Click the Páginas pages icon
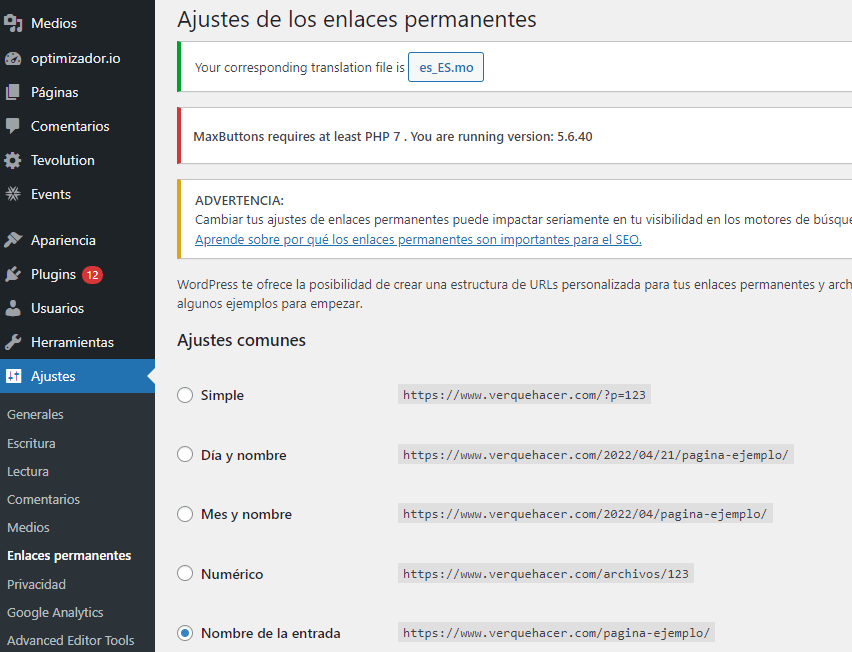This screenshot has width=852, height=652. pyautogui.click(x=13, y=92)
